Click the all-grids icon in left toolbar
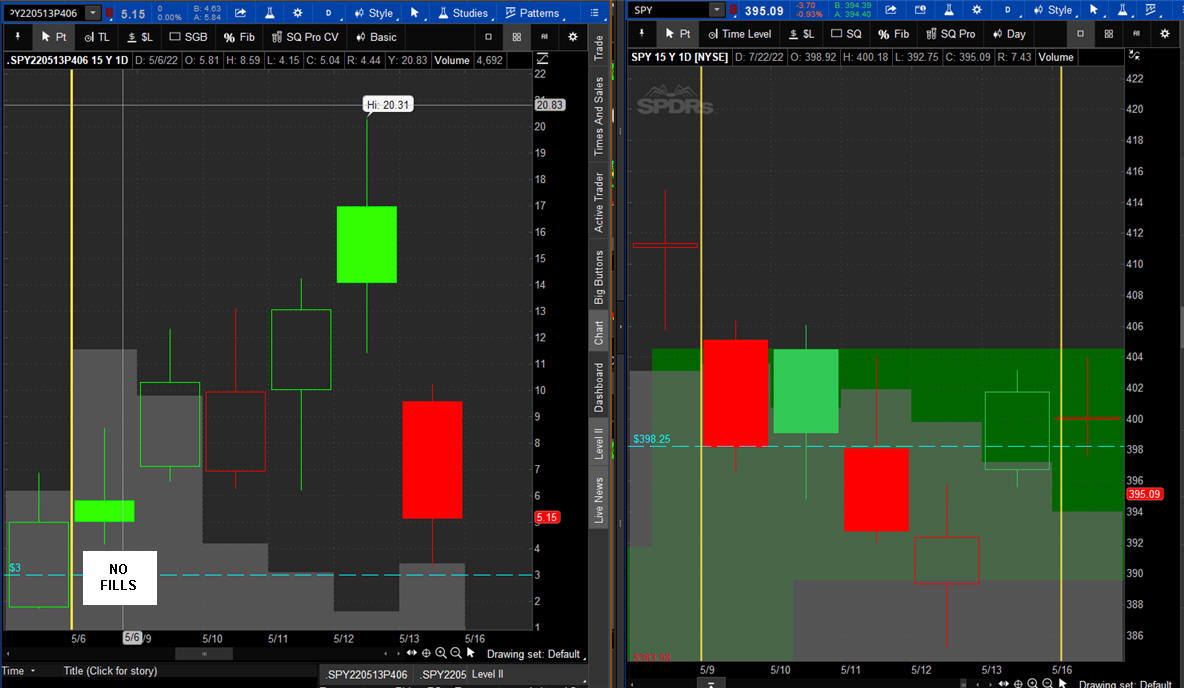The width and height of the screenshot is (1184, 688). (544, 36)
